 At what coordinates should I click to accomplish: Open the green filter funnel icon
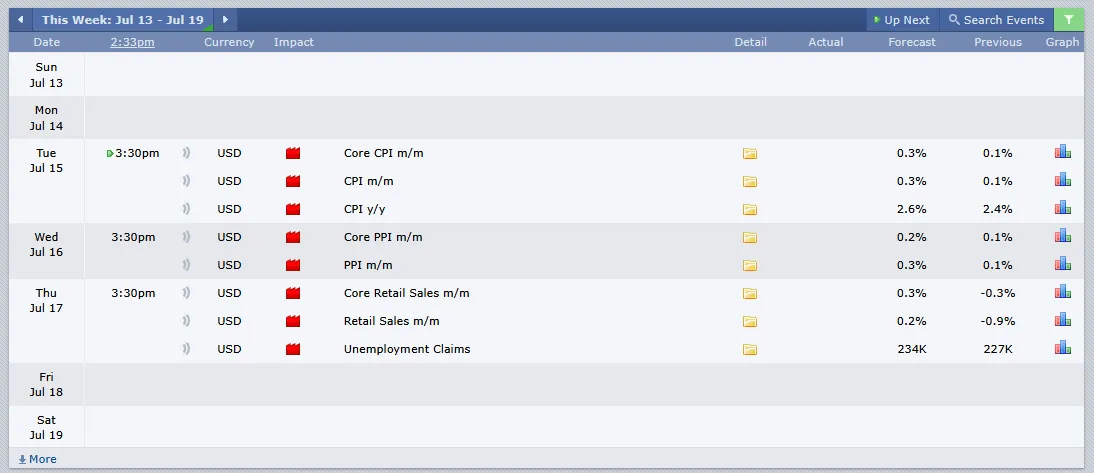click(x=1068, y=20)
